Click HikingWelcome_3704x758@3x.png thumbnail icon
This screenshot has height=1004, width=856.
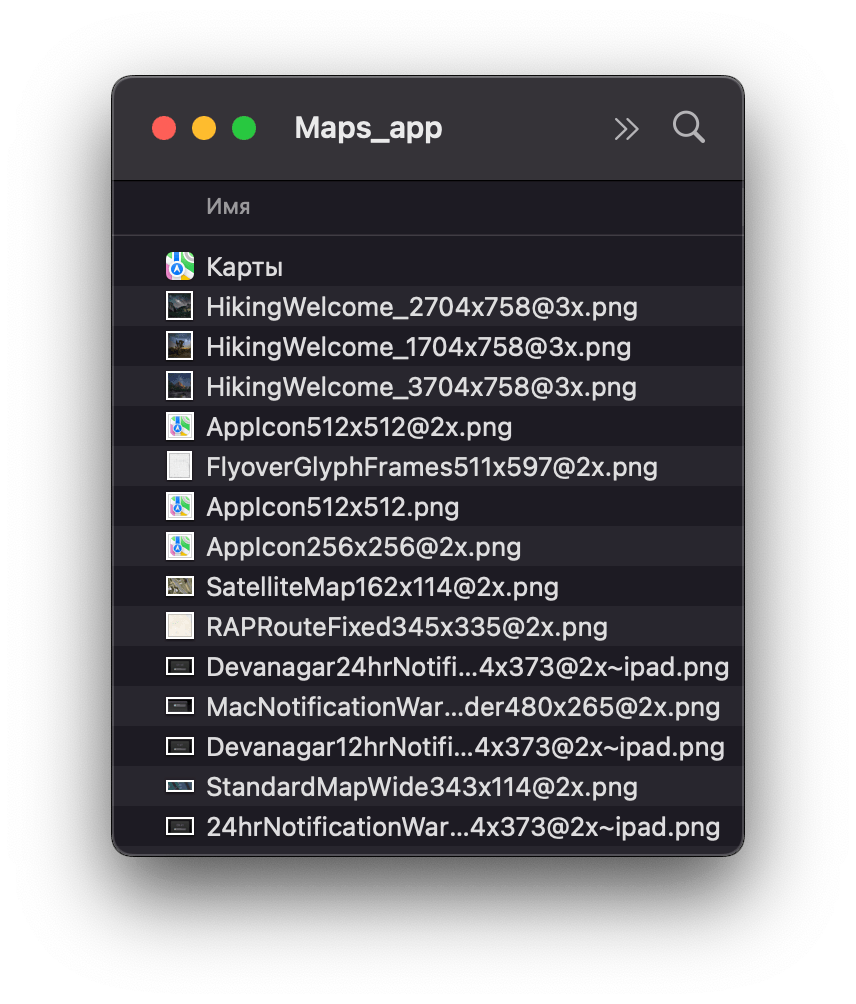coord(180,386)
